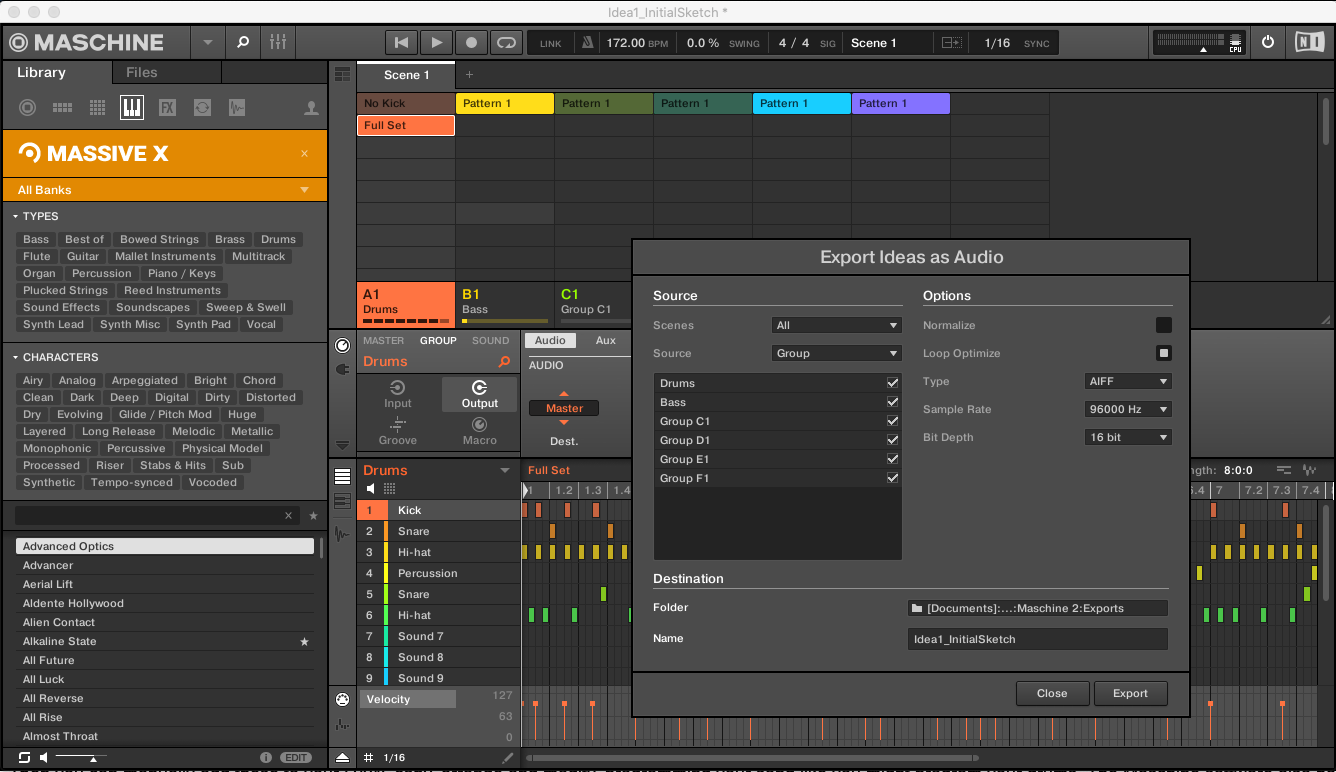
Task: Open quick browse magnifier next to Drums
Action: point(504,362)
